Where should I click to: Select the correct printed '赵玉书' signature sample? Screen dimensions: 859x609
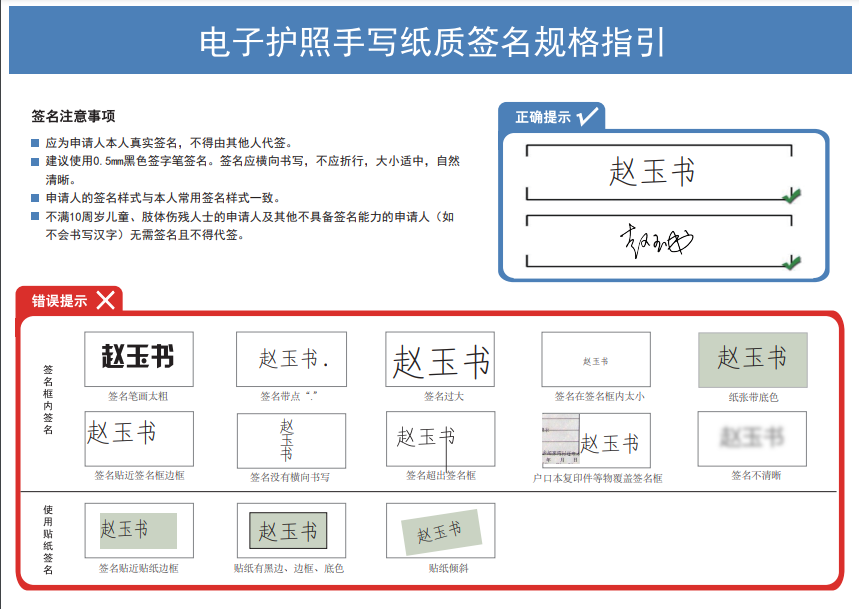point(652,171)
